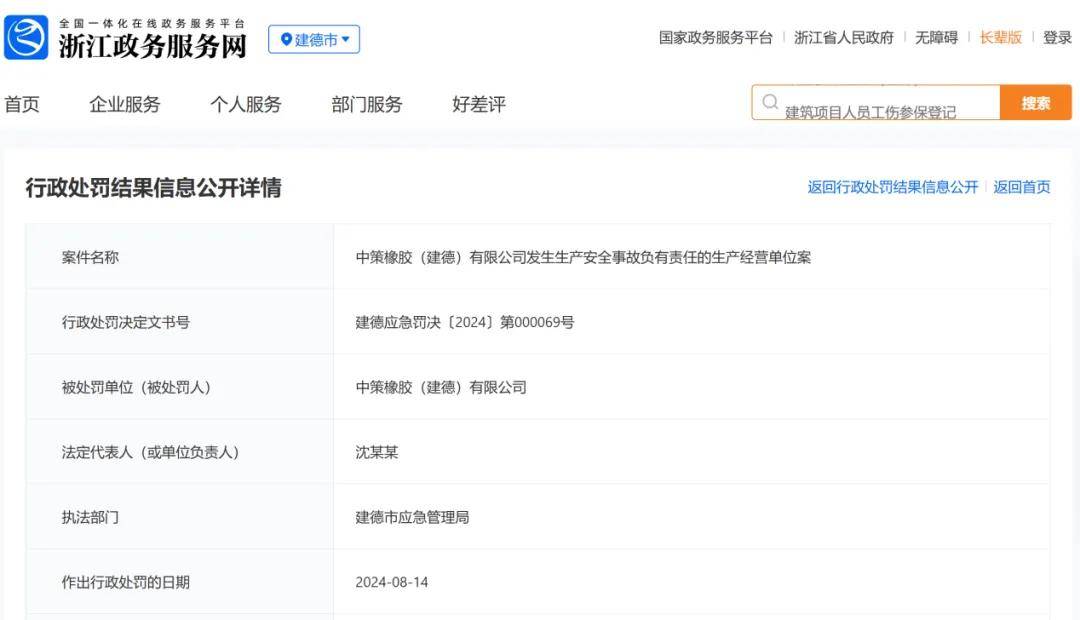
Task: Click 返回行政处罚结果信息公开 link
Action: pyautogui.click(x=892, y=187)
